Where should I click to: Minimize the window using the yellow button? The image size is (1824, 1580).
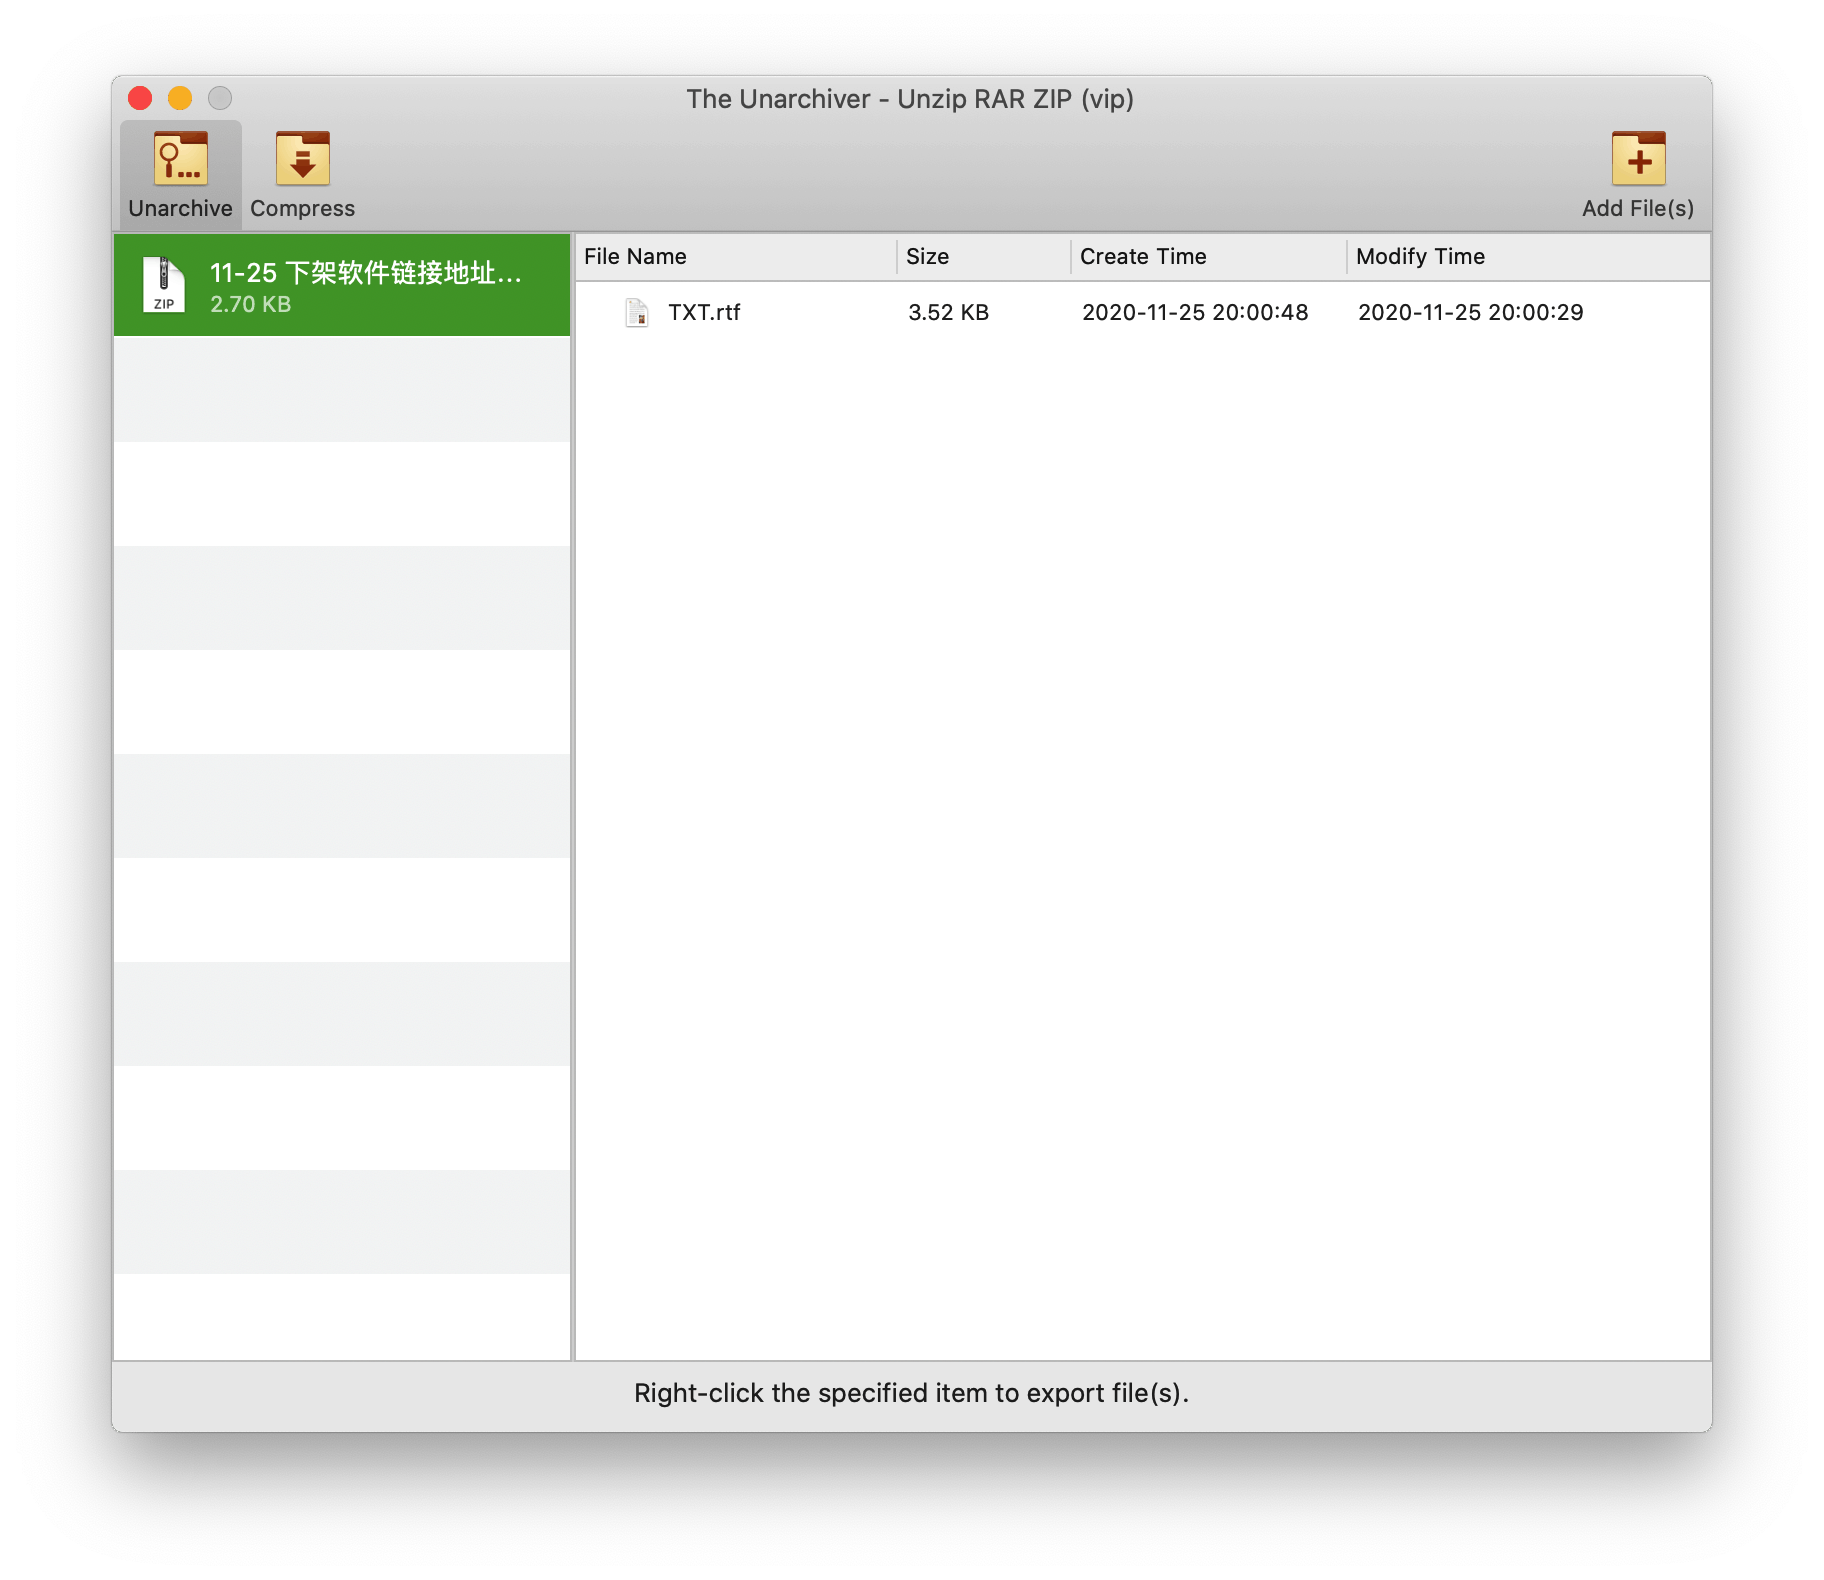click(x=180, y=98)
